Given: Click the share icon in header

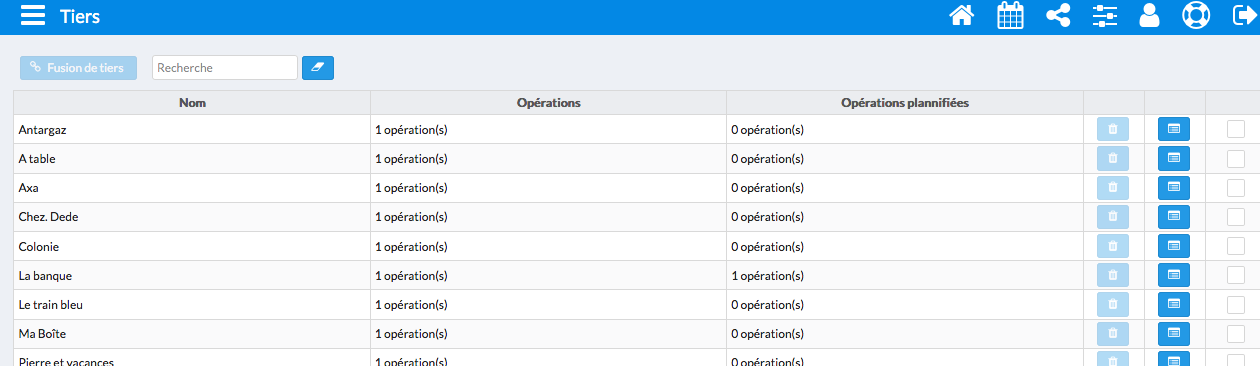Looking at the screenshot, I should point(1058,16).
